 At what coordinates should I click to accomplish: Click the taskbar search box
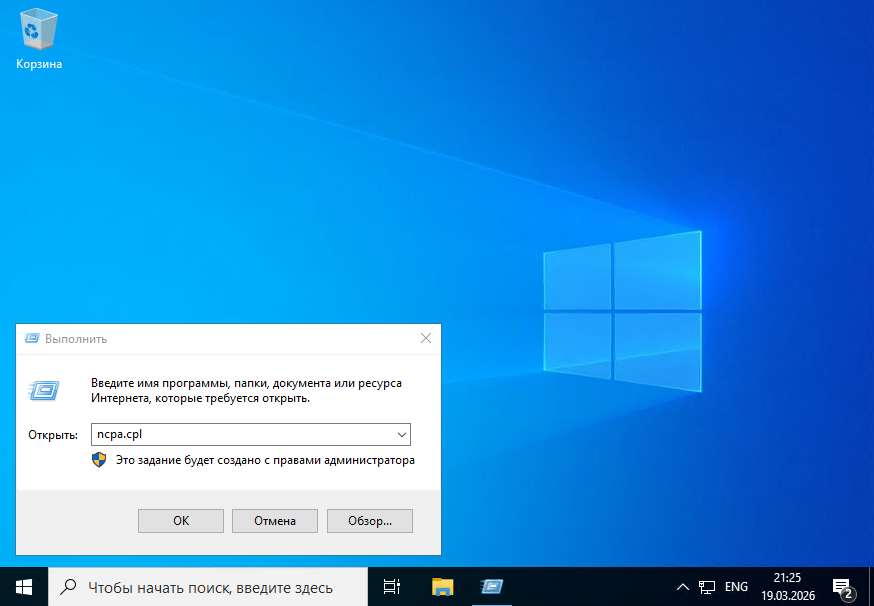tap(210, 587)
